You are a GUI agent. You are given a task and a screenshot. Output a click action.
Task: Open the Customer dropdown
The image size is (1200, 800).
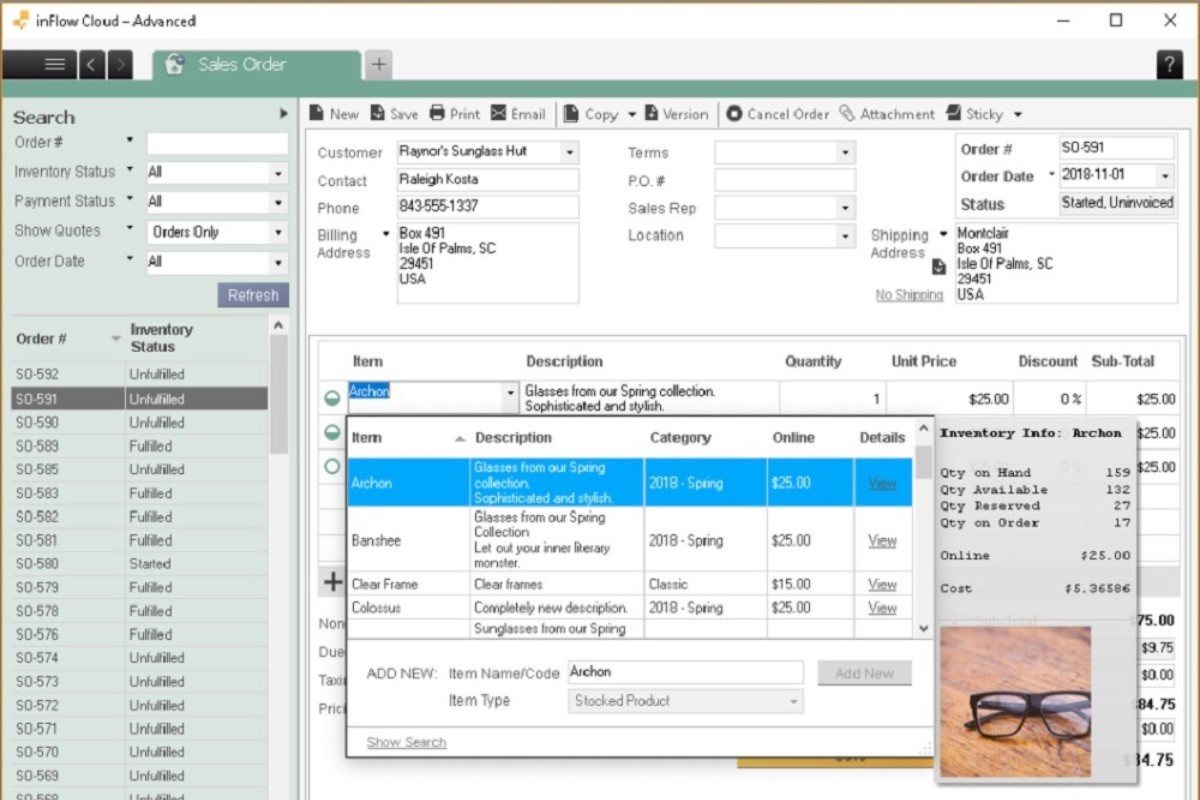click(x=569, y=153)
